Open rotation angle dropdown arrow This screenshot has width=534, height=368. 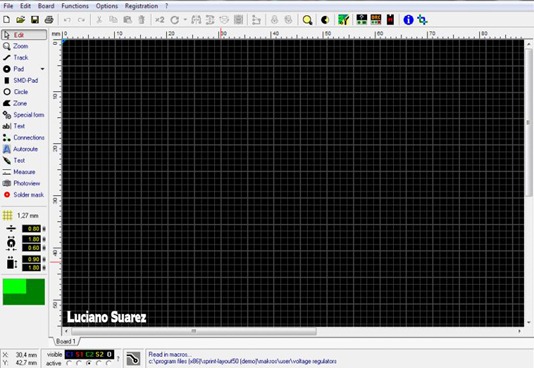click(x=185, y=20)
